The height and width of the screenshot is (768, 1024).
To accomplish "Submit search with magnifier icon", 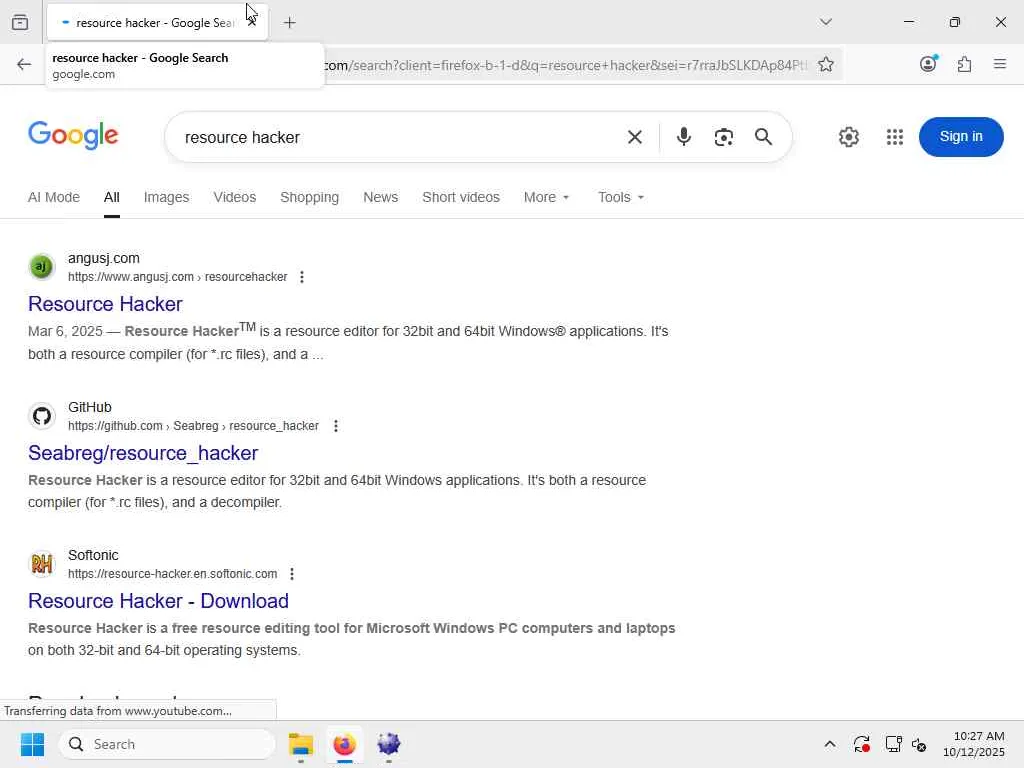I will click(x=763, y=136).
